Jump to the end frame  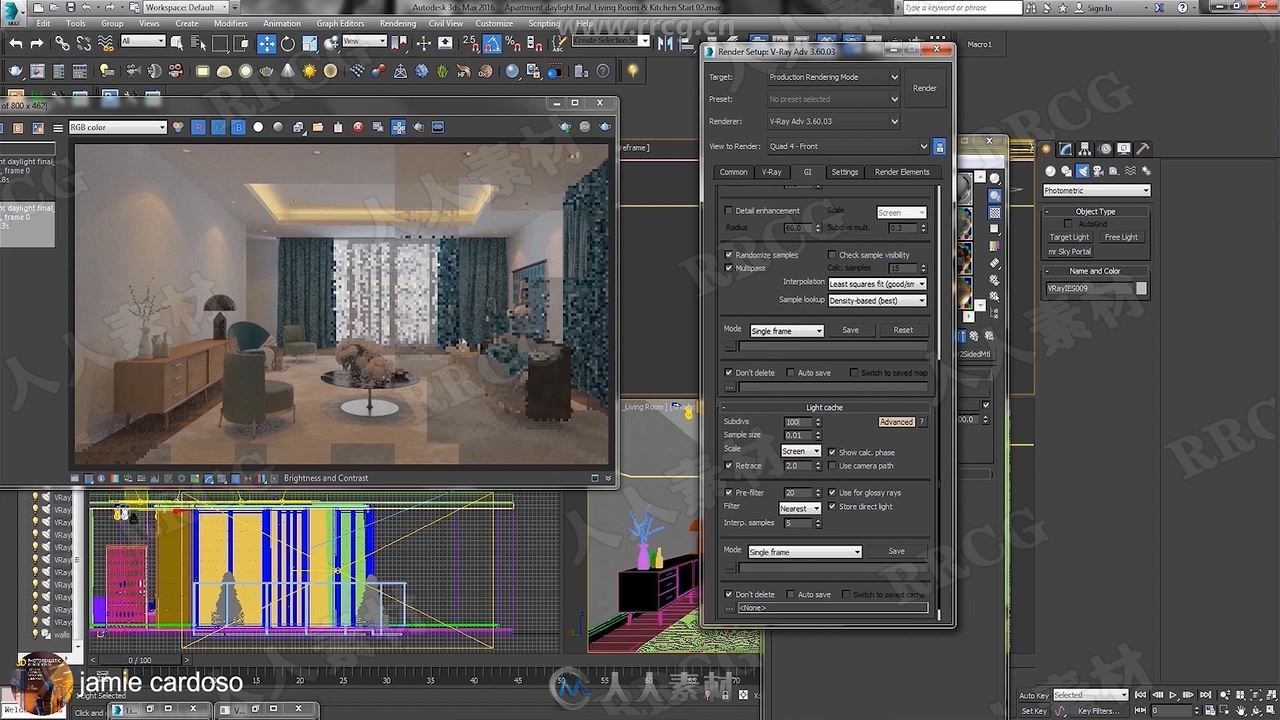point(1204,694)
